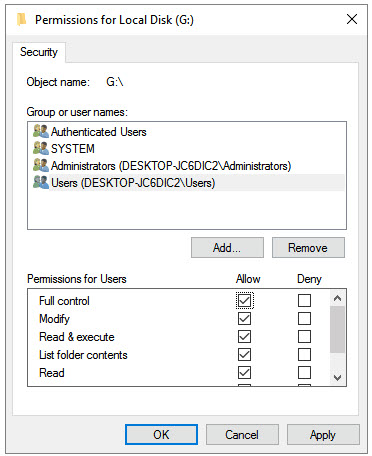Image resolution: width=372 pixels, height=456 pixels.
Task: Click the Authenticated Users group icon
Action: 41,131
